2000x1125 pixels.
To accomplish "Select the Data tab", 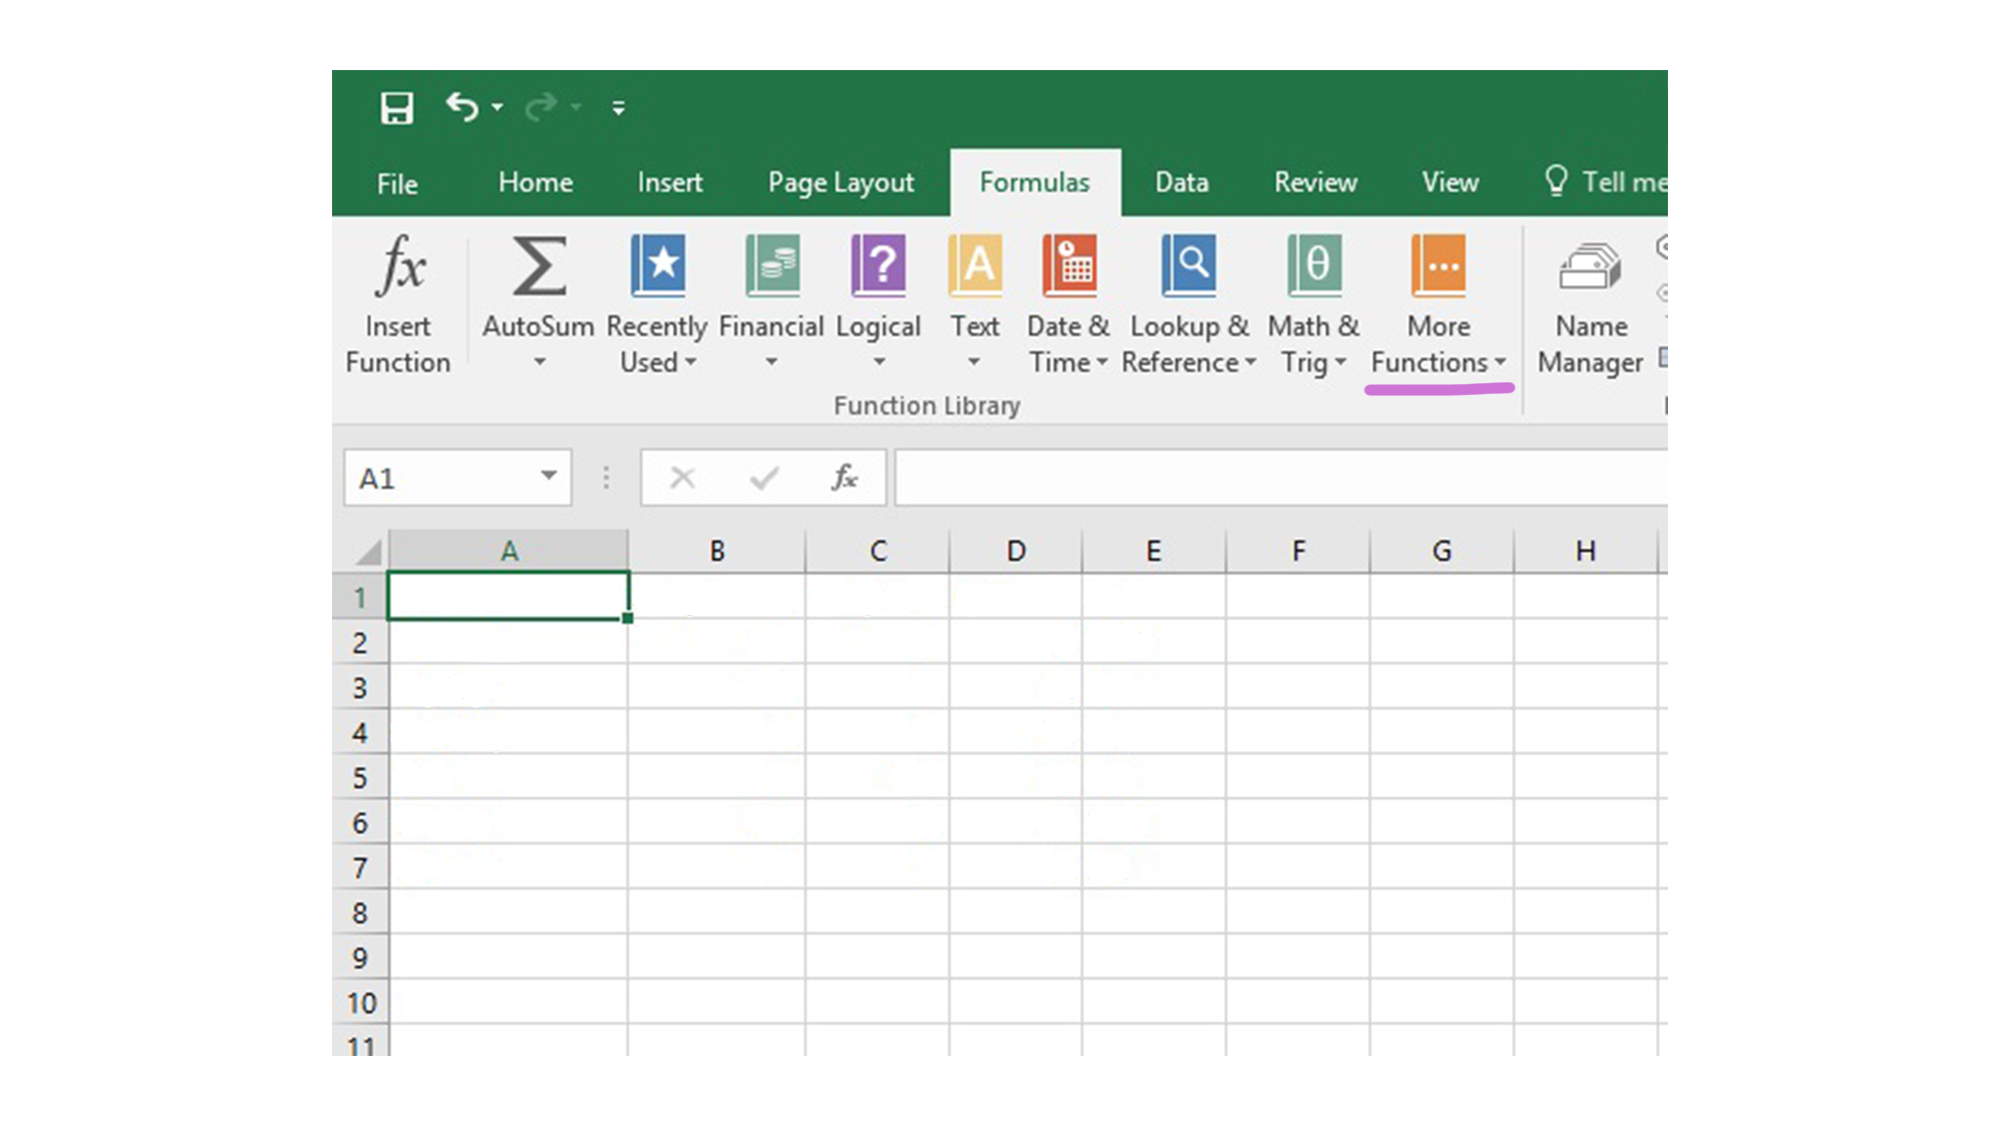I will [1181, 181].
